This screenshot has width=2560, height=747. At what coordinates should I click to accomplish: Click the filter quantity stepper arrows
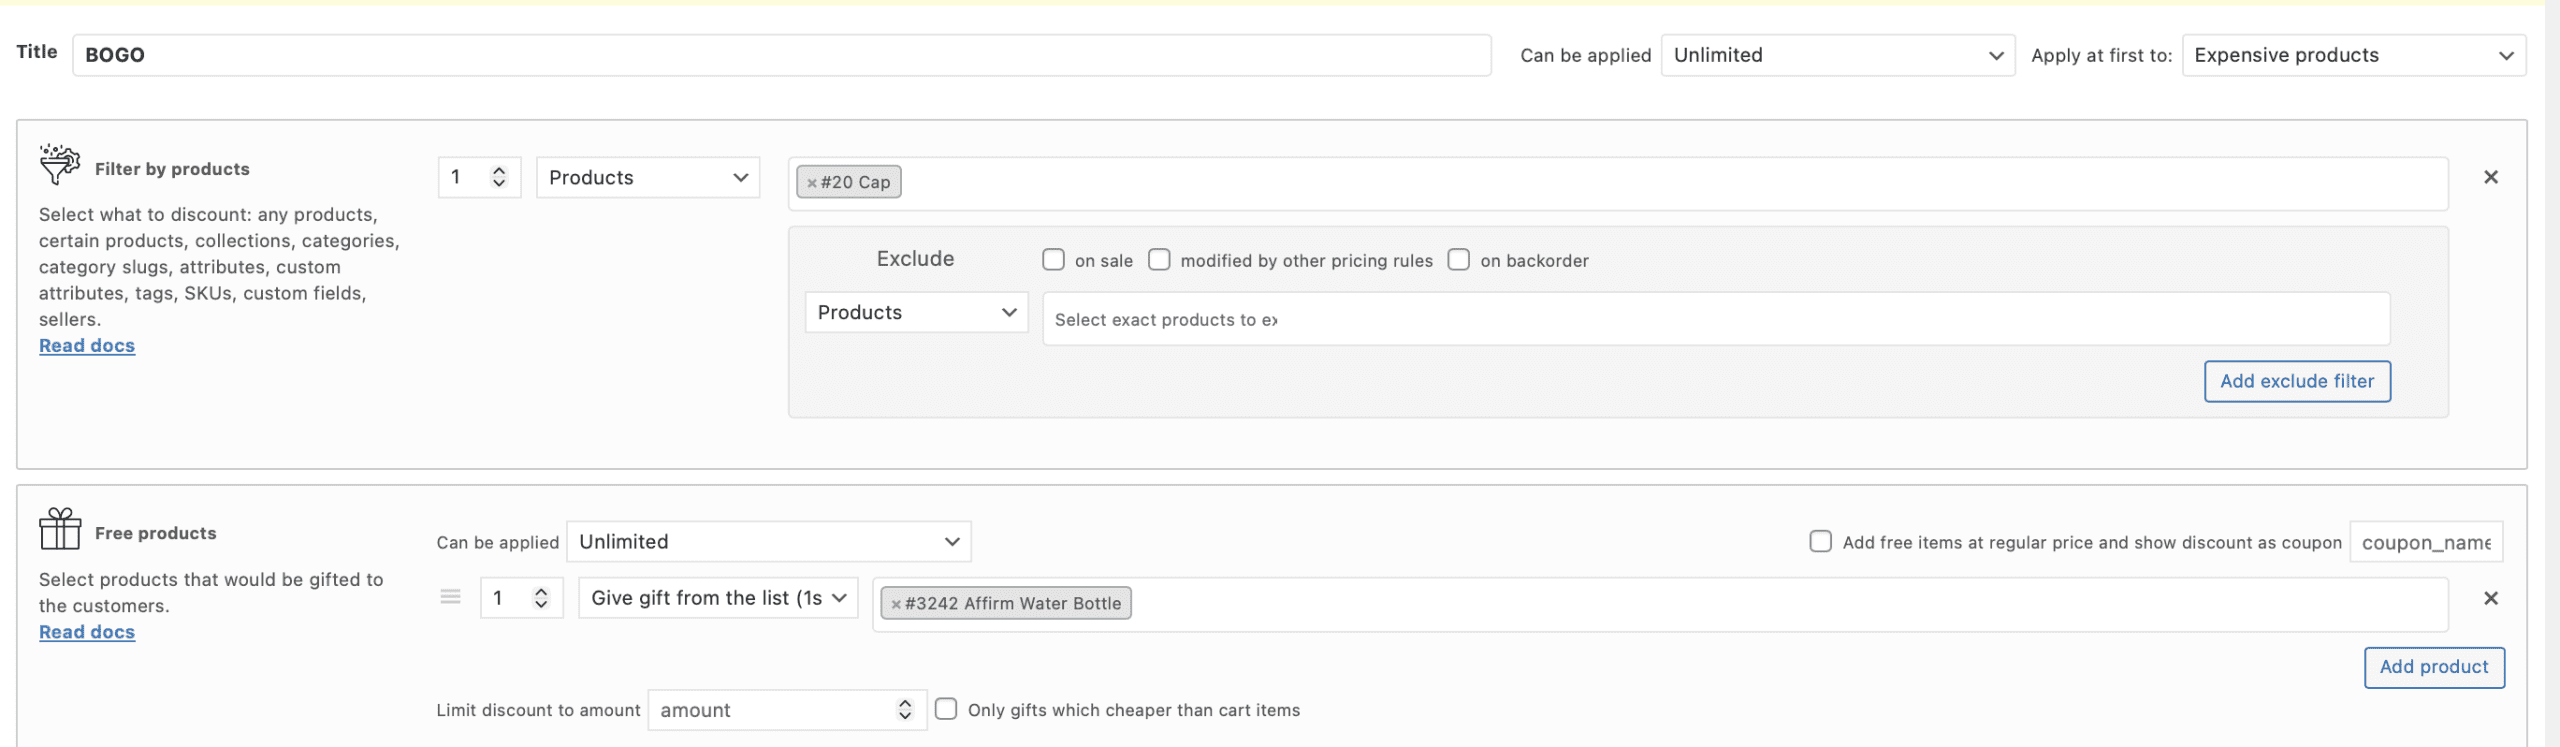[499, 177]
